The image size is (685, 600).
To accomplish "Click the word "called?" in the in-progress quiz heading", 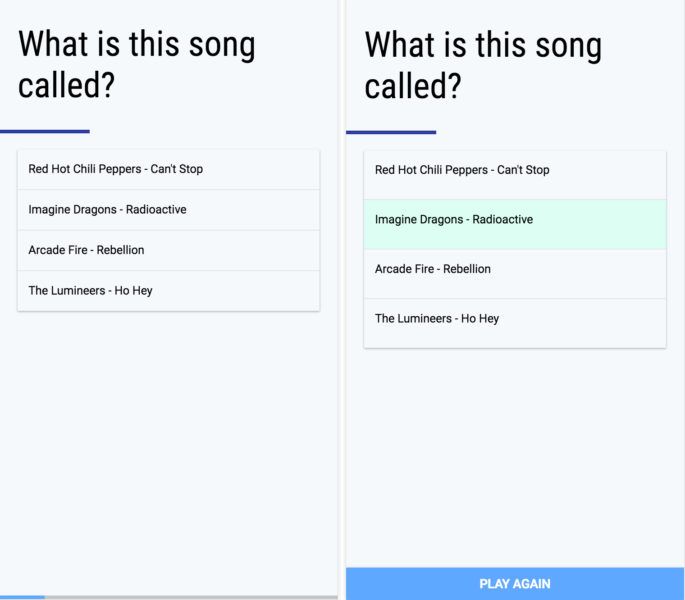I will [x=66, y=85].
